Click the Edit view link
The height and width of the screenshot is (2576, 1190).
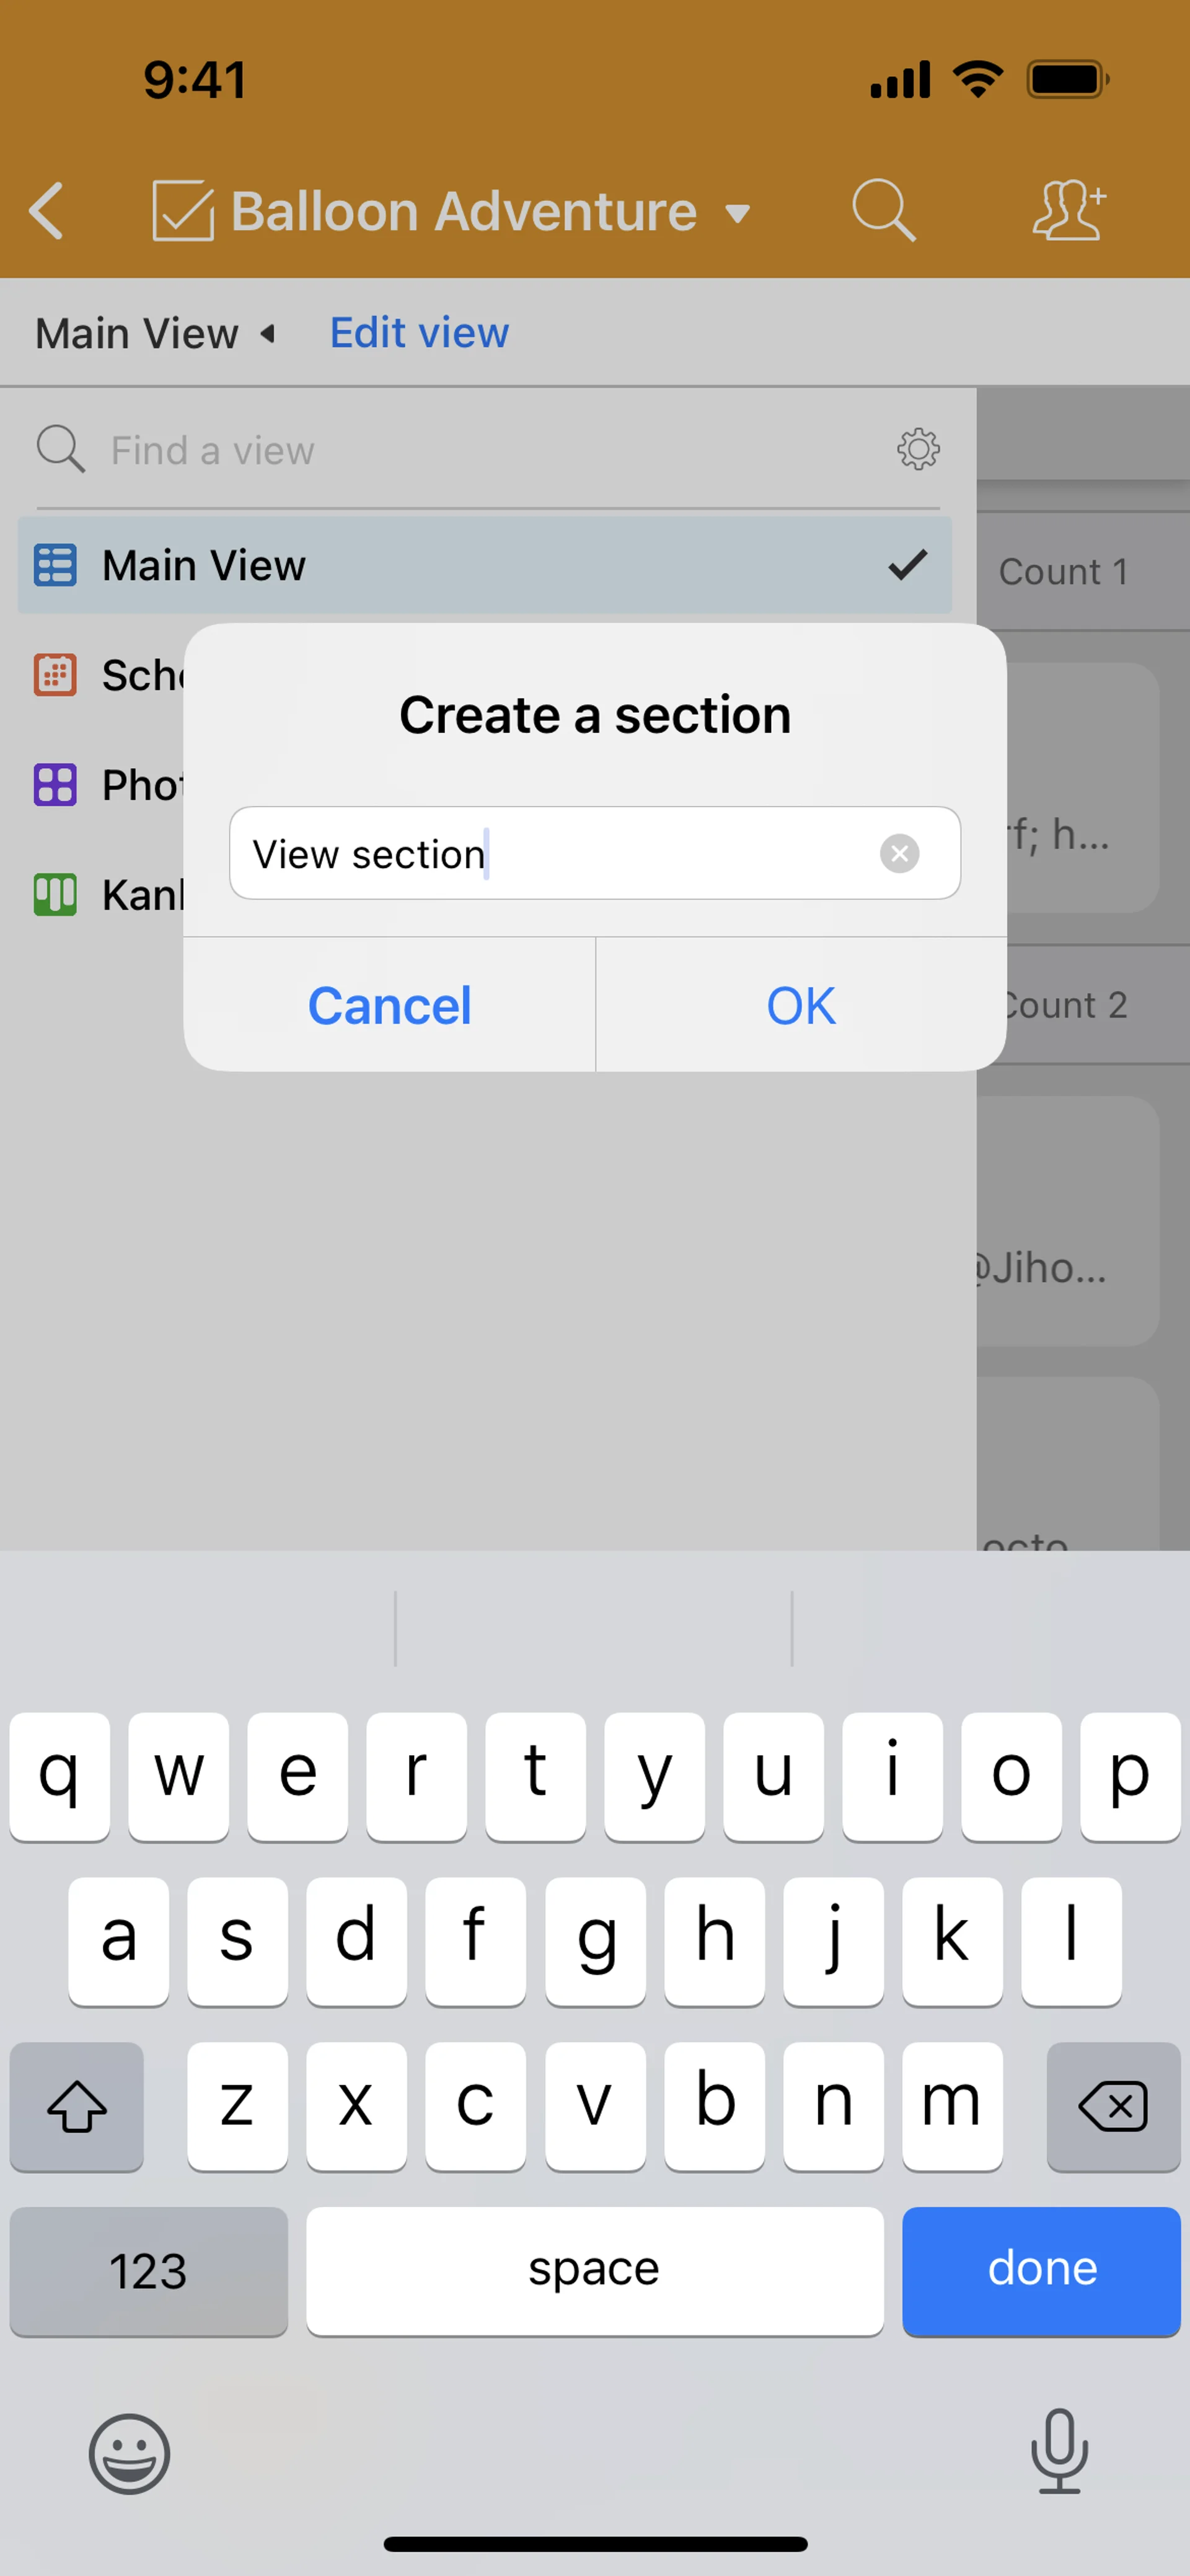(419, 333)
